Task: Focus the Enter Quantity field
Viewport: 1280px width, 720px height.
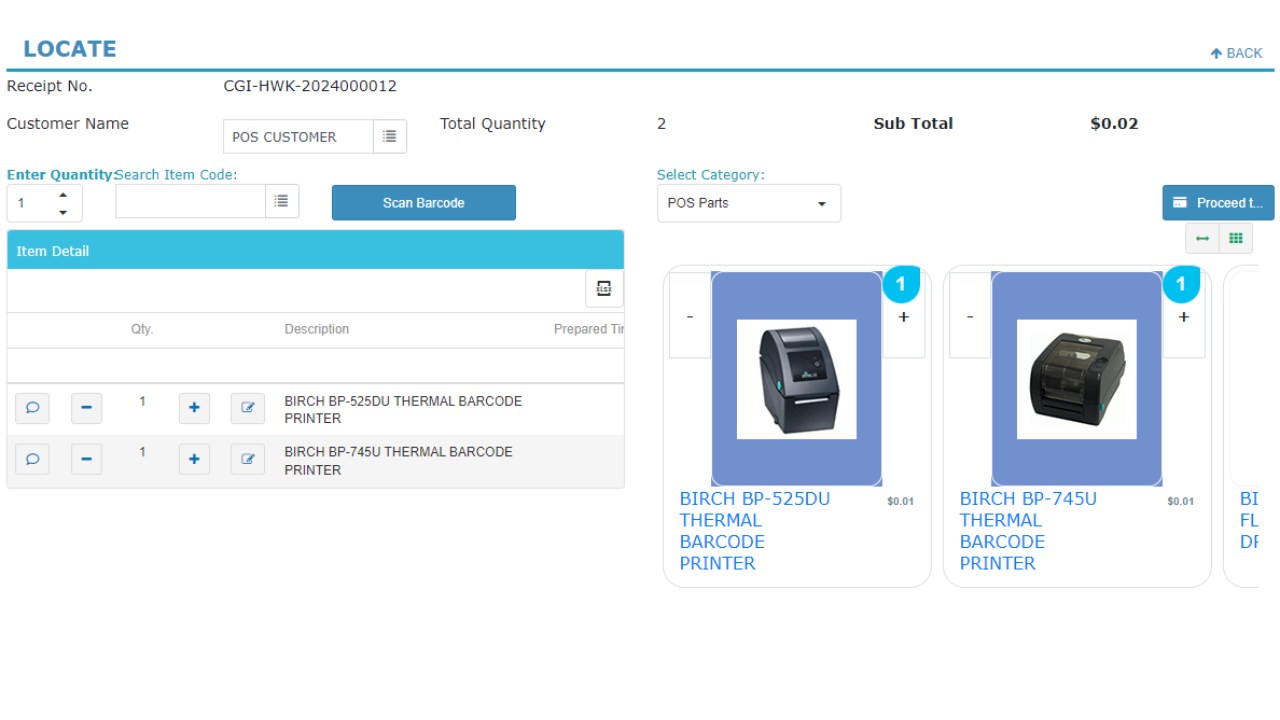Action: pyautogui.click(x=31, y=203)
